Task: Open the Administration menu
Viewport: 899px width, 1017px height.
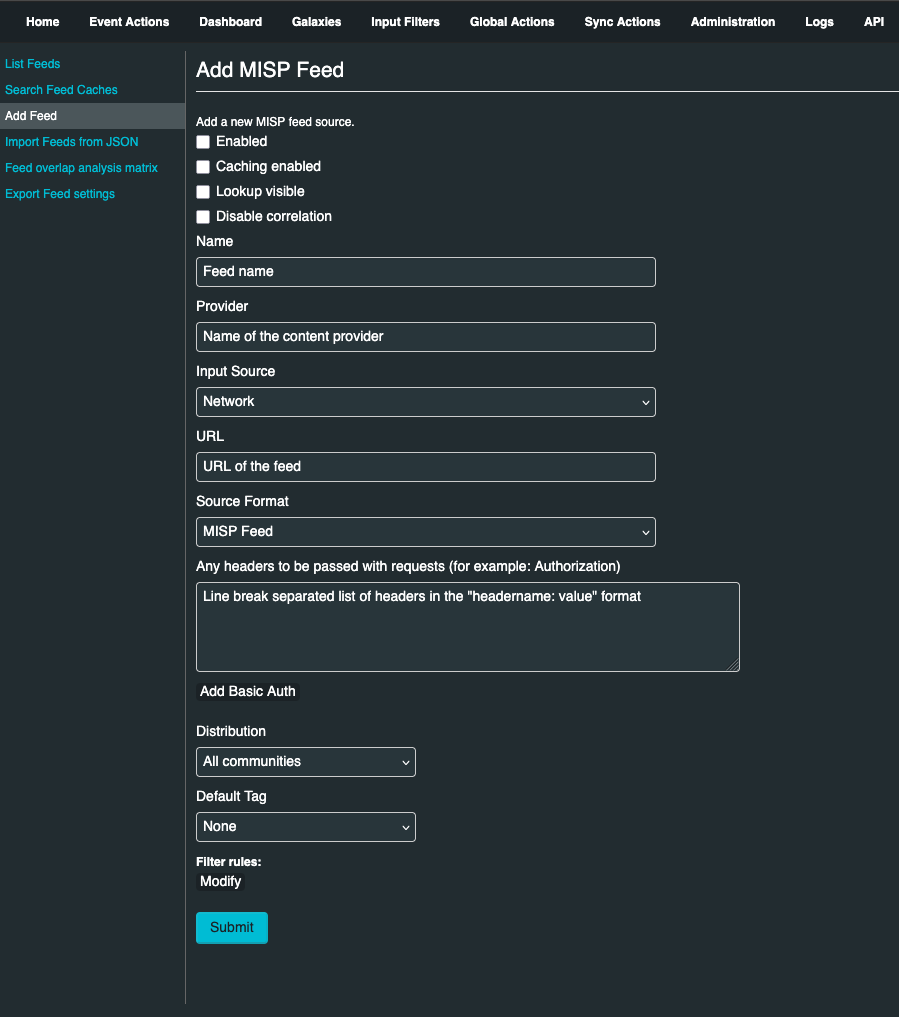Action: pos(732,22)
